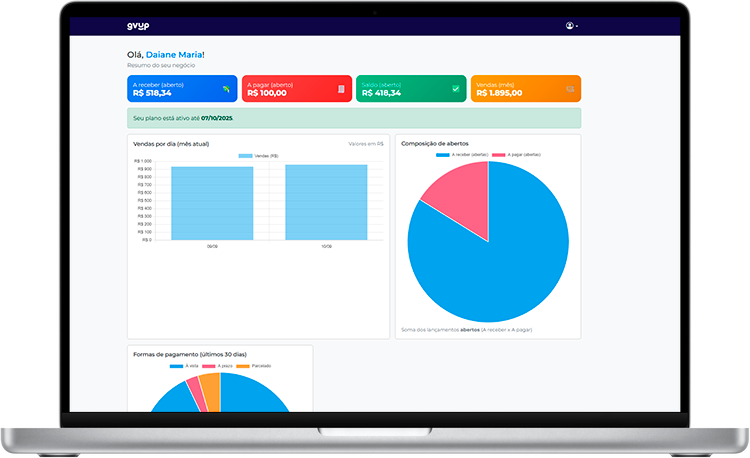The width and height of the screenshot is (750, 458).
Task: Click the Saldo (aberto) card label
Action: click(381, 85)
